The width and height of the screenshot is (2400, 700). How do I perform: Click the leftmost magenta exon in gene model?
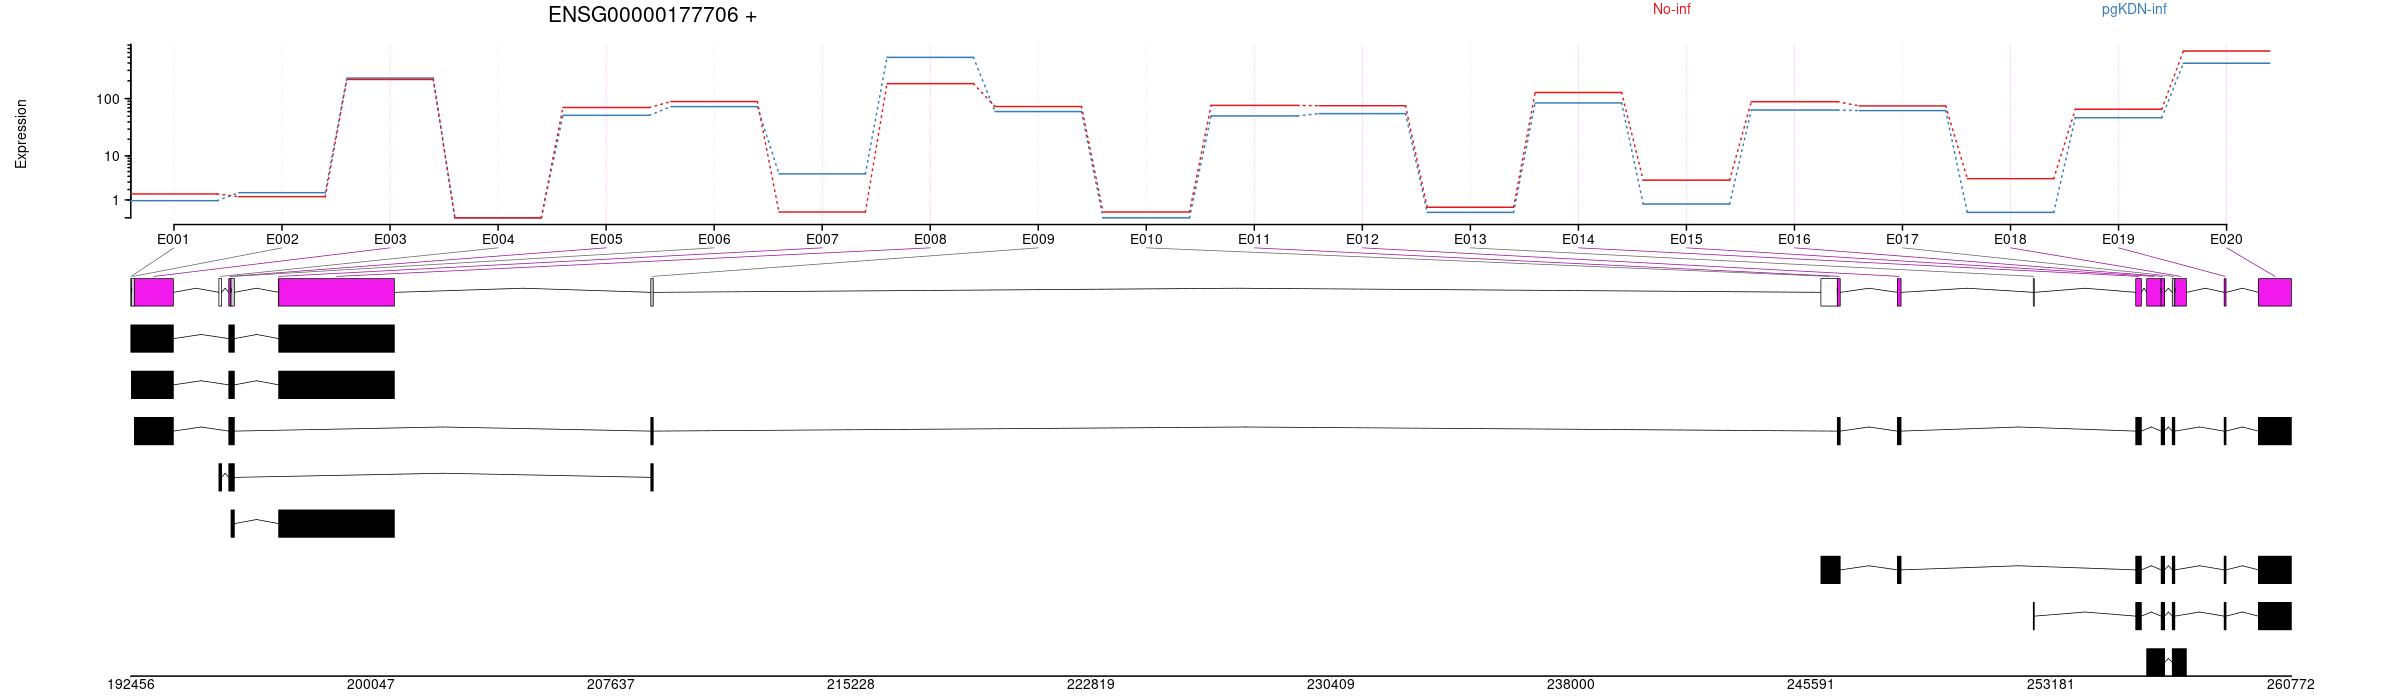(153, 292)
